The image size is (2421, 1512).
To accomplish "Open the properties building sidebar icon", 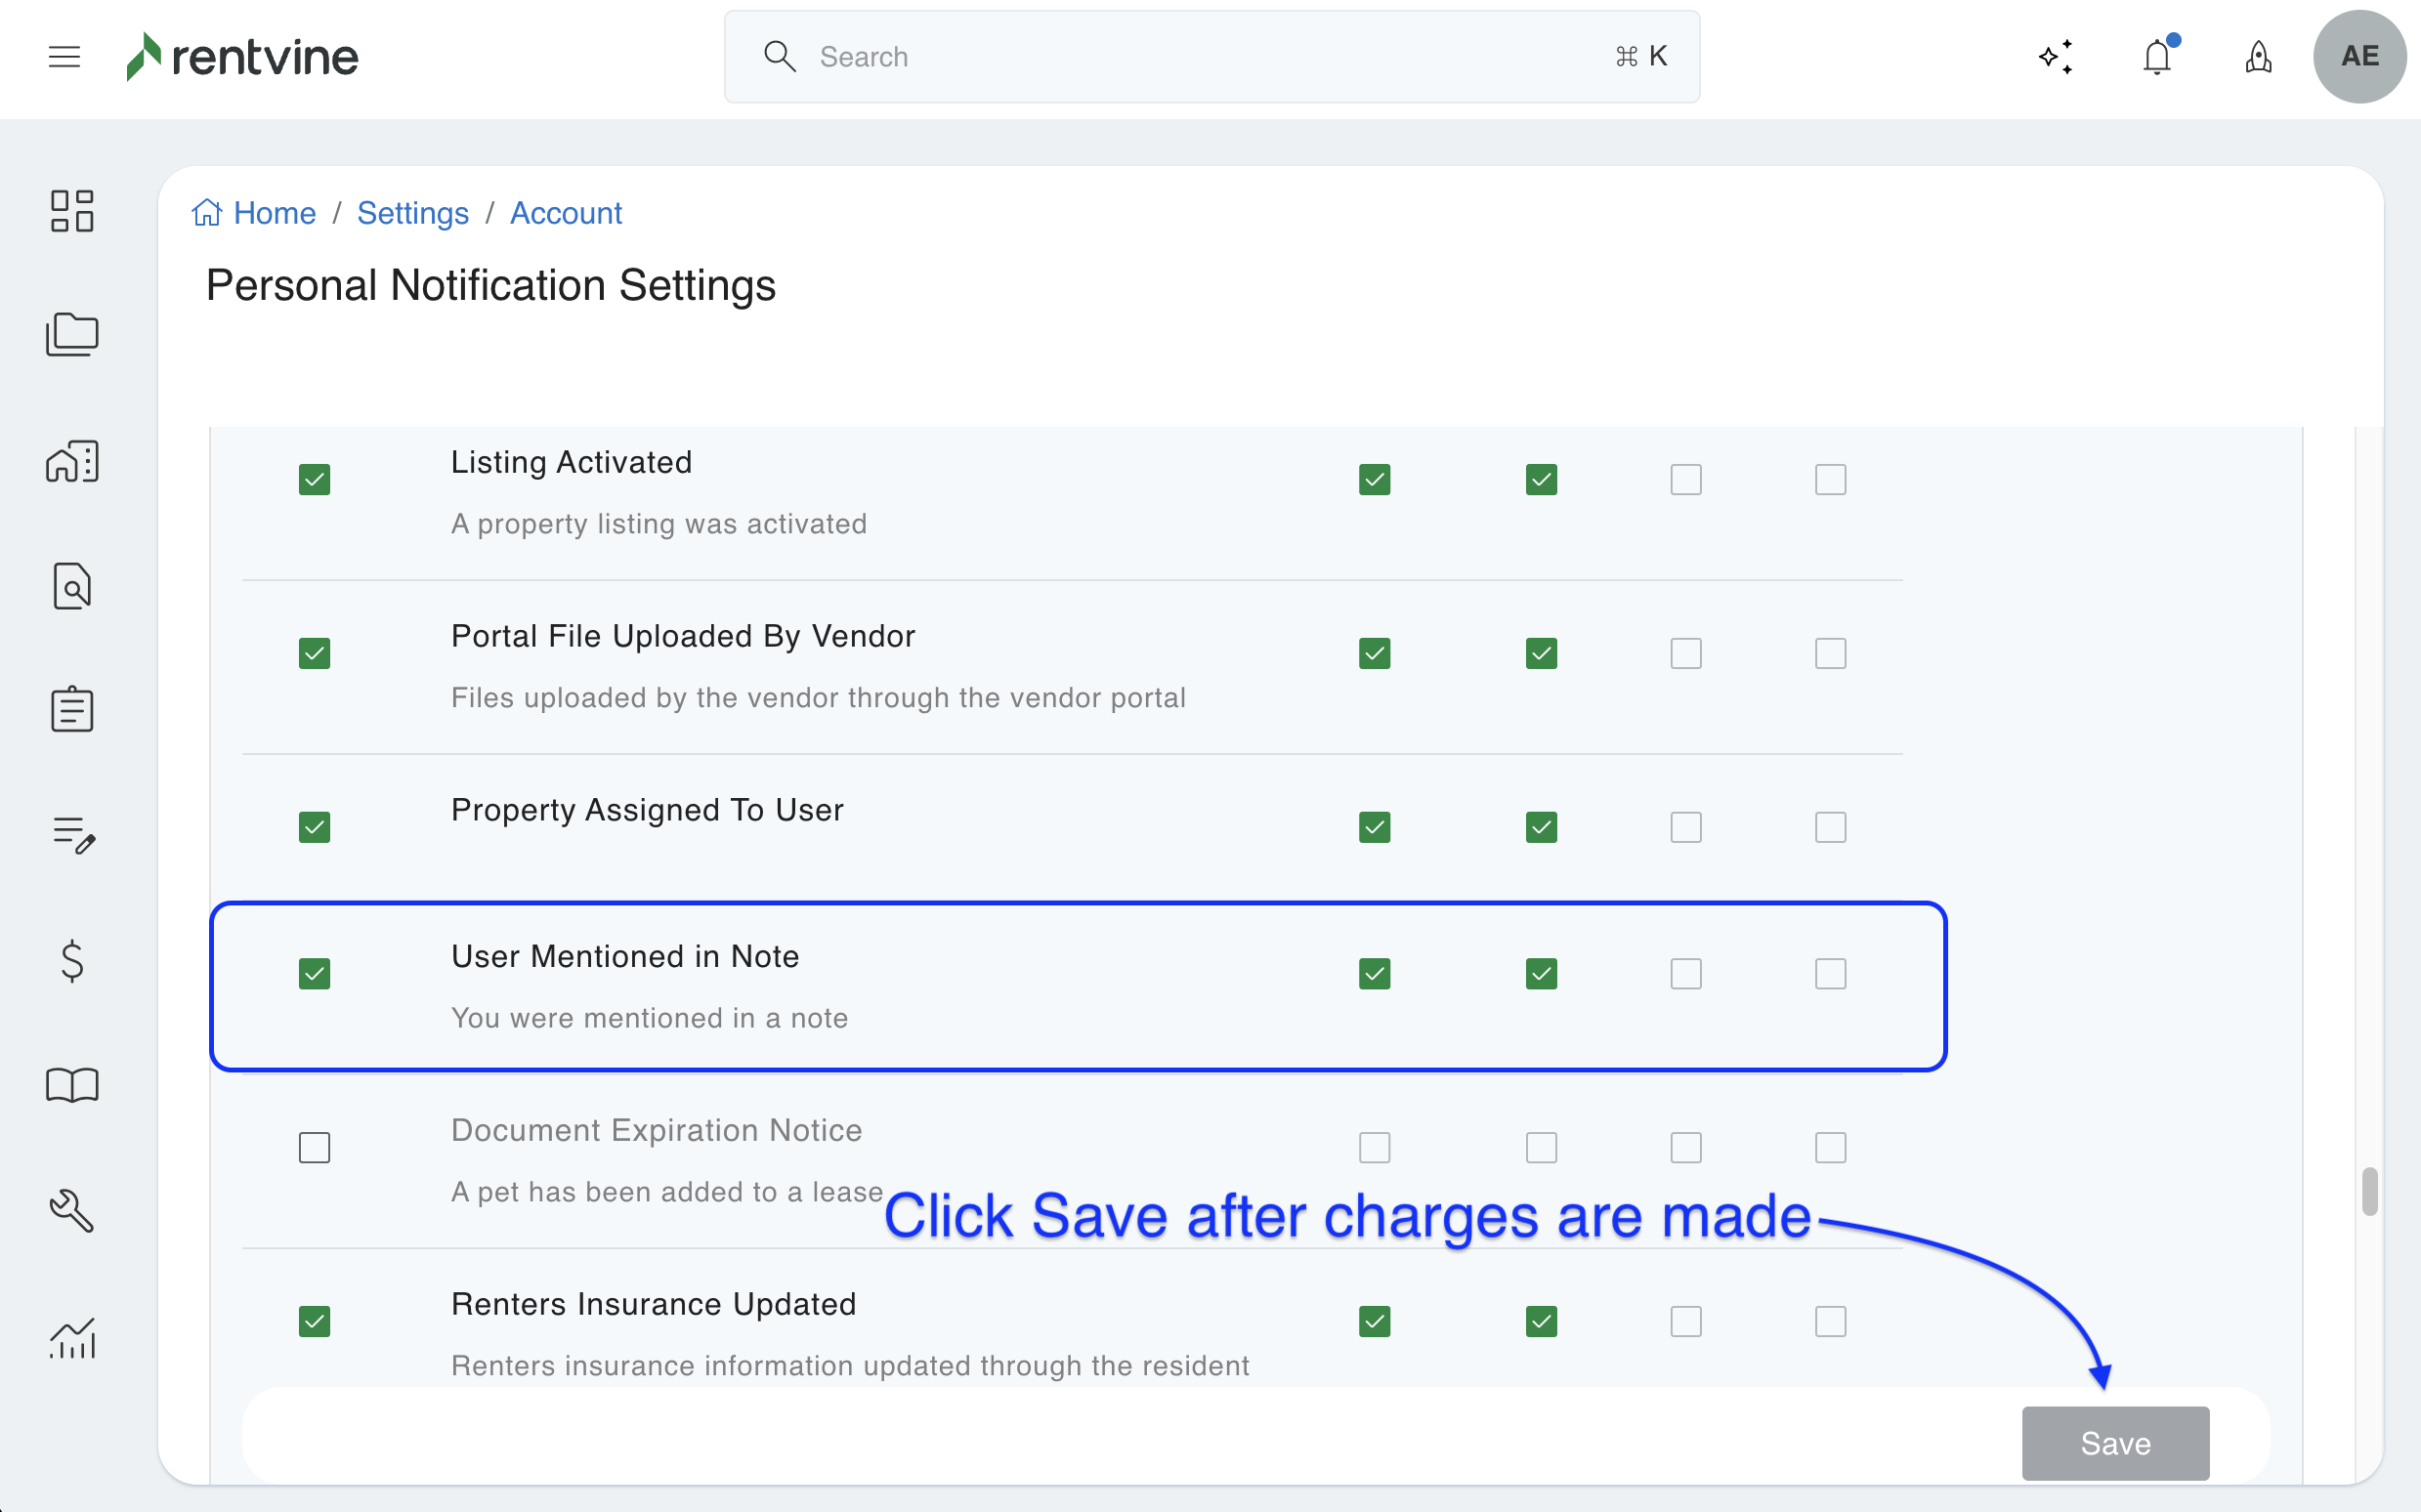I will (72, 461).
